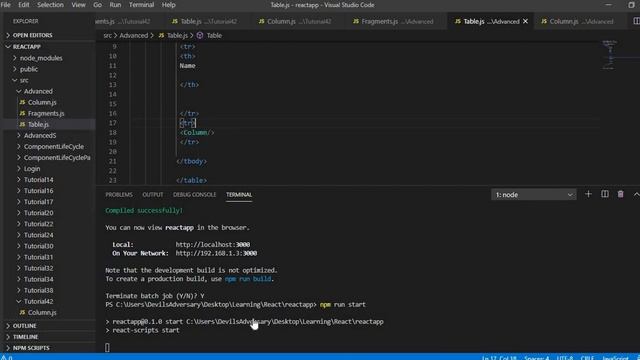Viewport: 640px width, 360px height.
Task: Expand the Tutorial24 folder
Action: pos(48,235)
